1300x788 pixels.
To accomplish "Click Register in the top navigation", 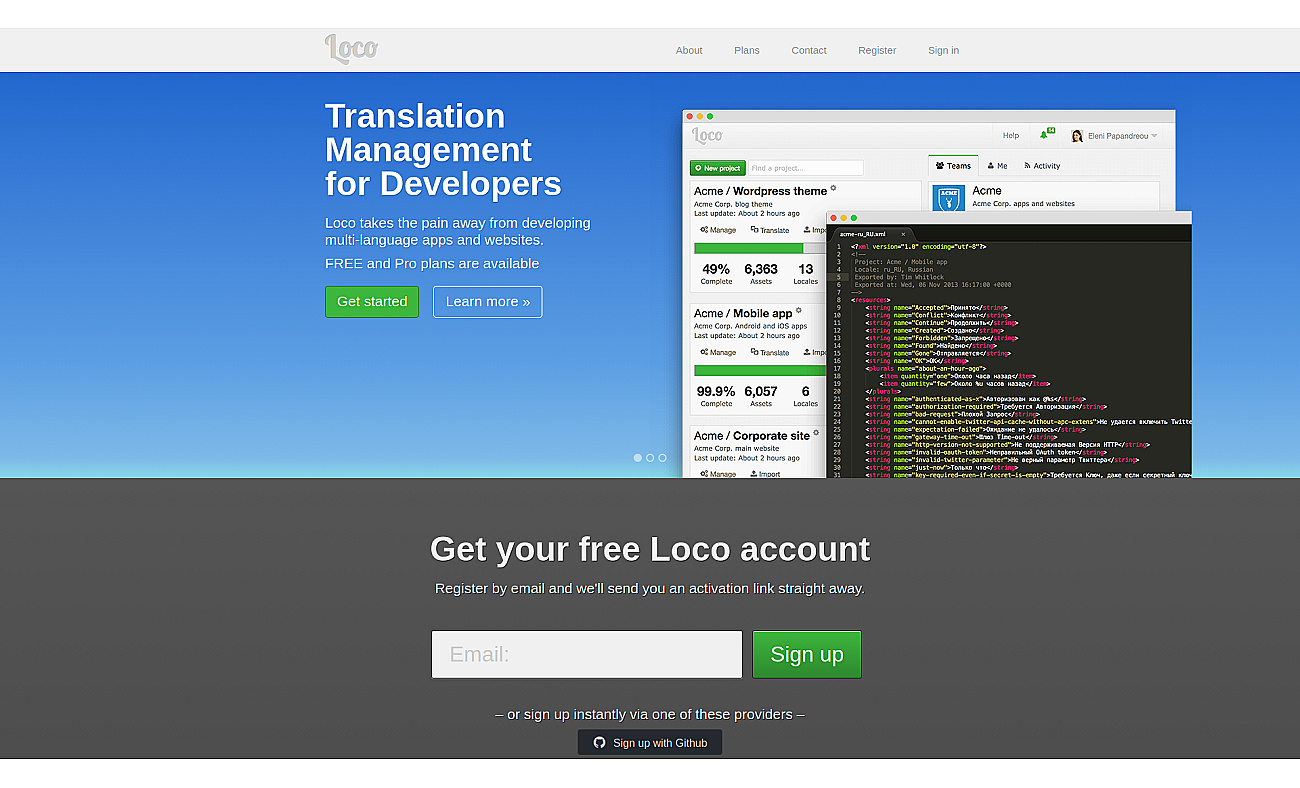I will [x=877, y=50].
